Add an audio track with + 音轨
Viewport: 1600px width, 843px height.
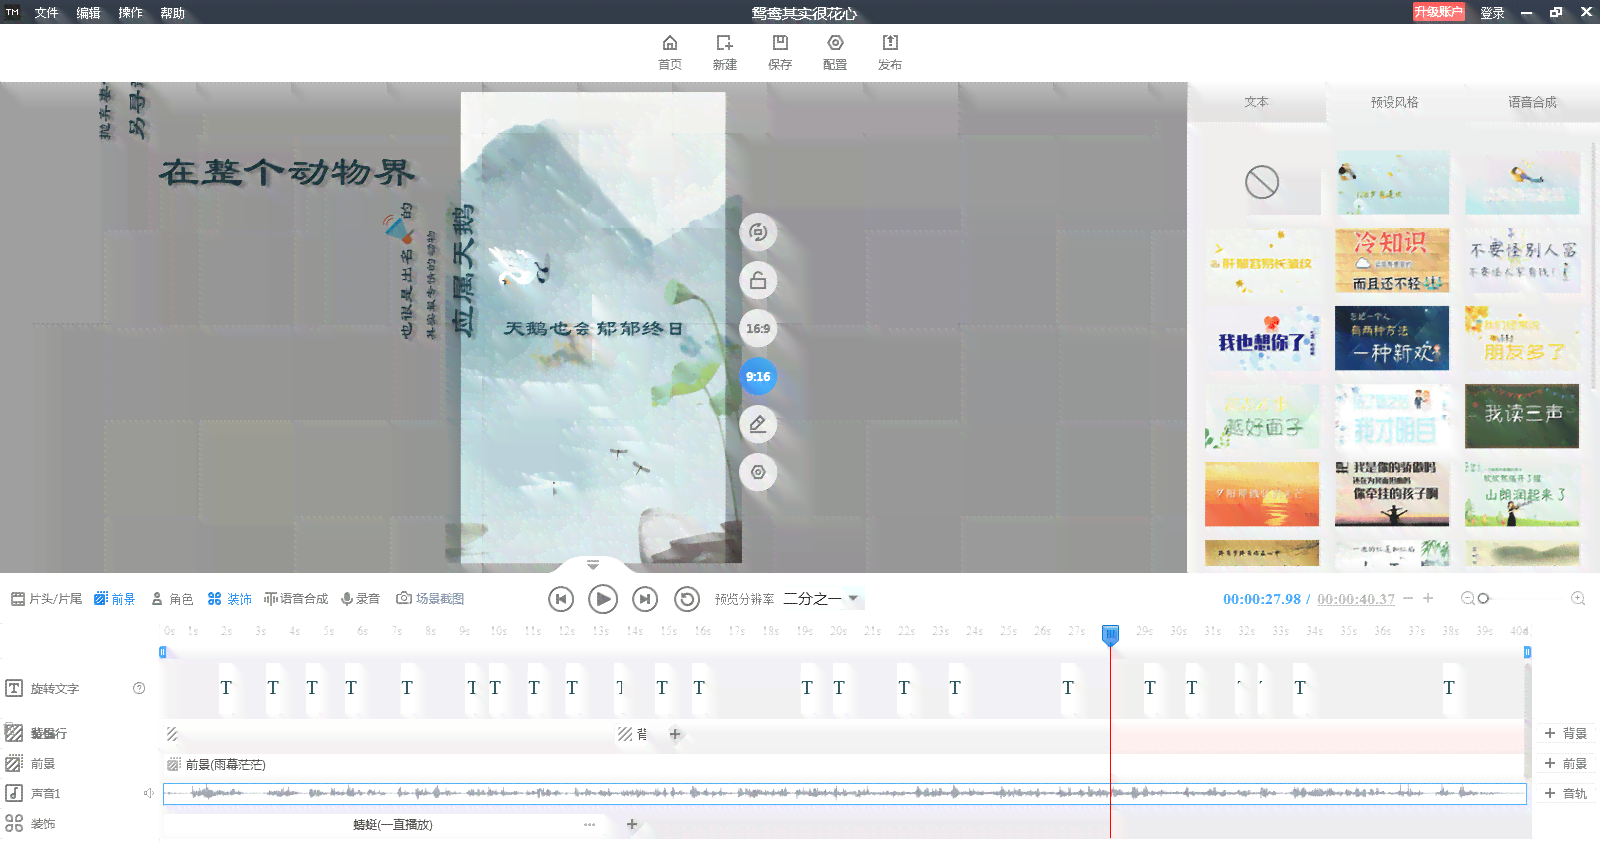tap(1566, 793)
